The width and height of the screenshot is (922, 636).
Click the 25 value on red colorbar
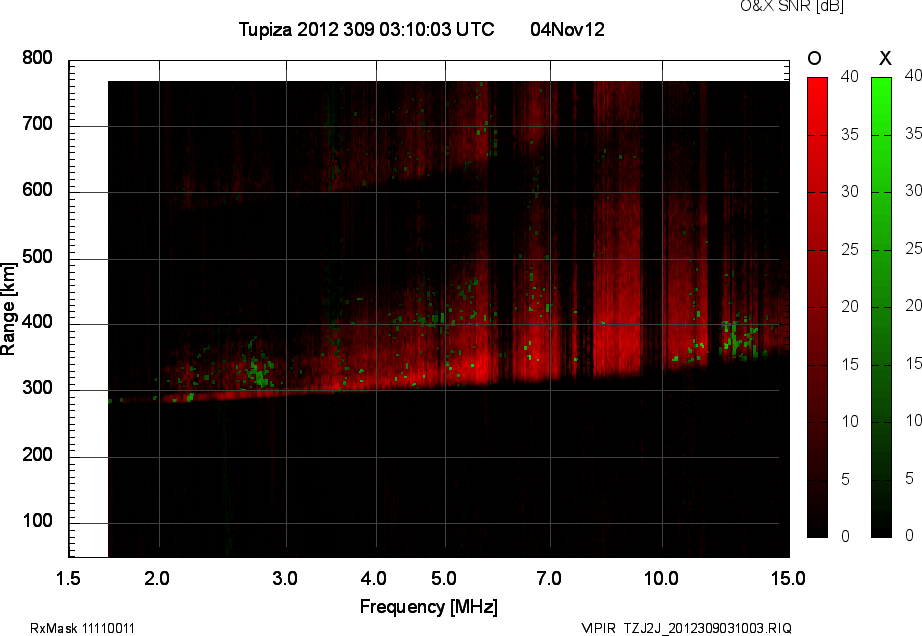coord(849,250)
